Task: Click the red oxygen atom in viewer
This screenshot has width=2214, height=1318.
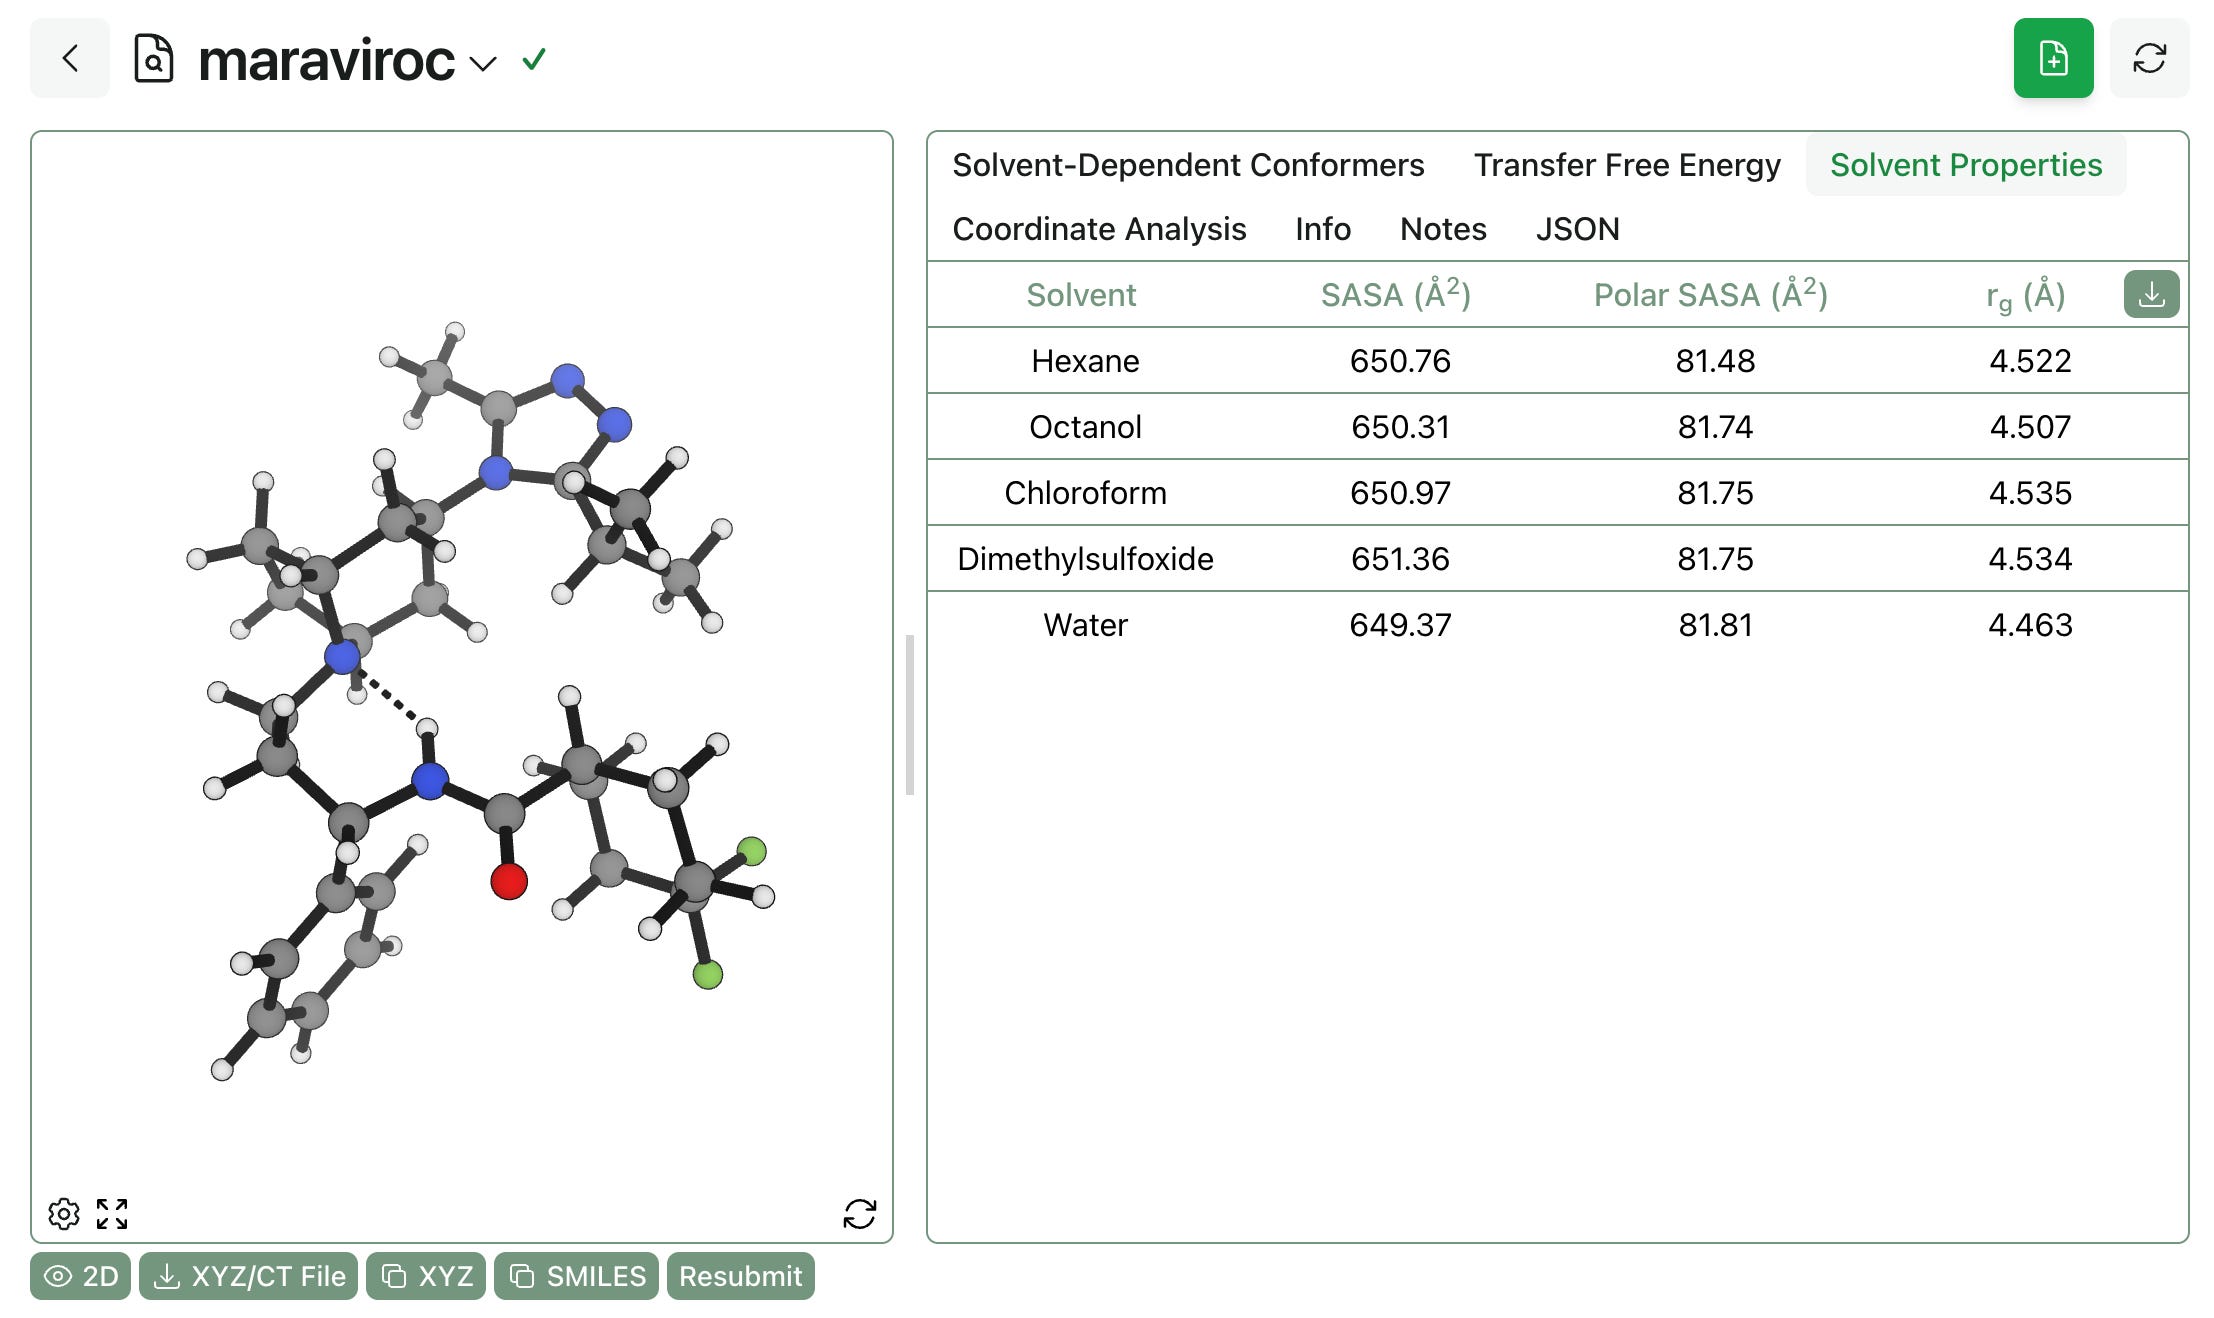Action: [509, 881]
